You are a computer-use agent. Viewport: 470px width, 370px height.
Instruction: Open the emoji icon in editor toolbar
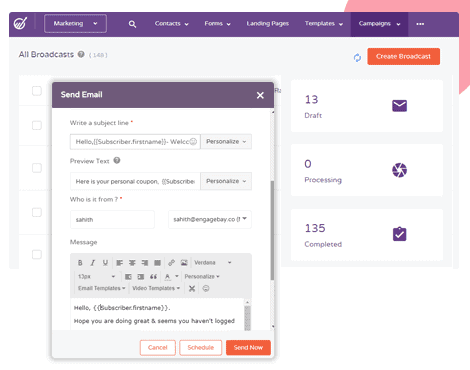206,288
